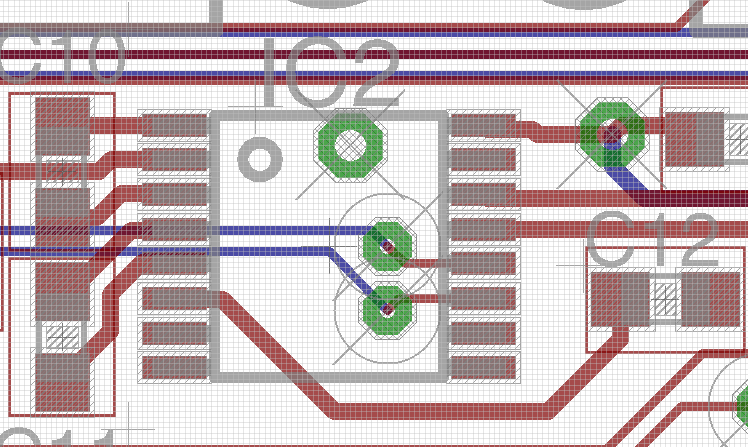This screenshot has height=447, width=748.
Task: Click the topmost pad of the C10 footprint
Action: tap(62, 126)
